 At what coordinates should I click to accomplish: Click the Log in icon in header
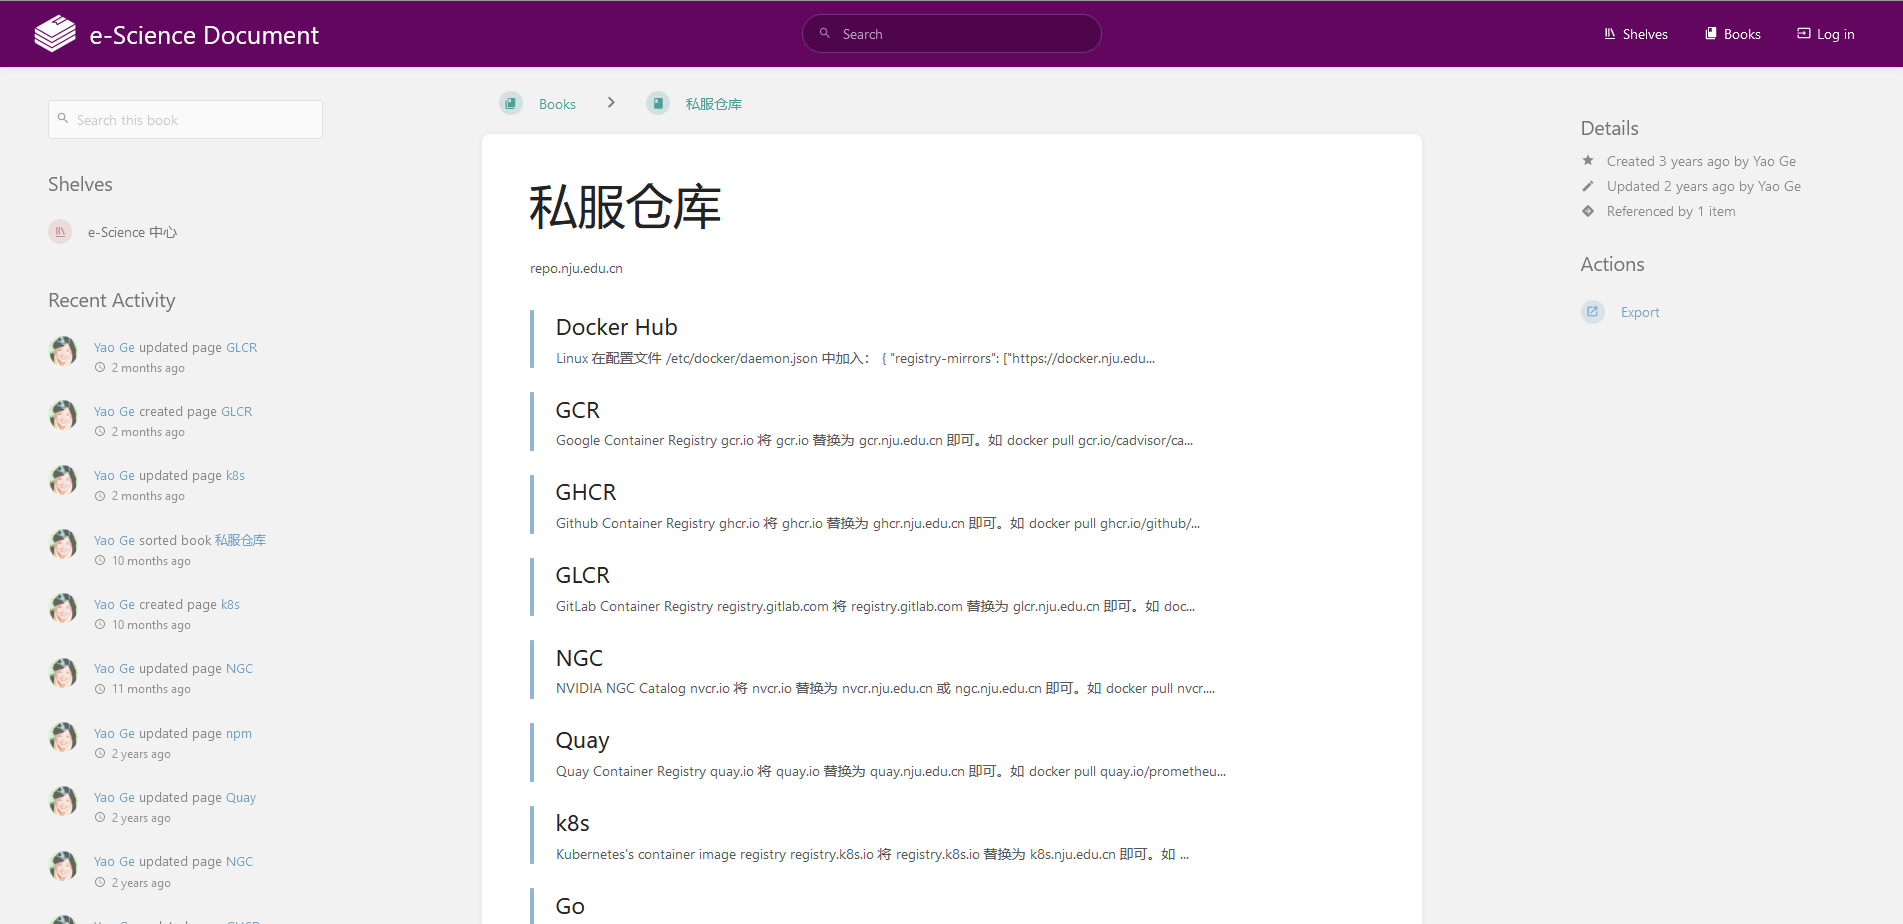click(1803, 34)
